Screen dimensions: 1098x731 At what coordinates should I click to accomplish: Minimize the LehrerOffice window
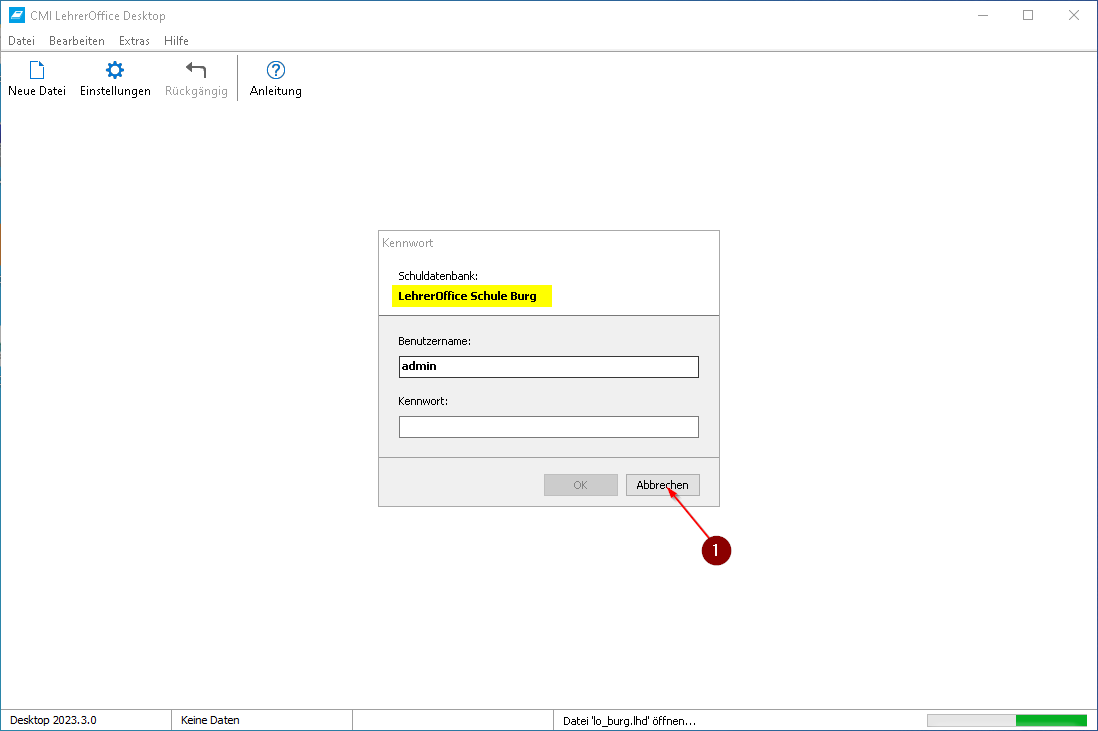coord(983,15)
